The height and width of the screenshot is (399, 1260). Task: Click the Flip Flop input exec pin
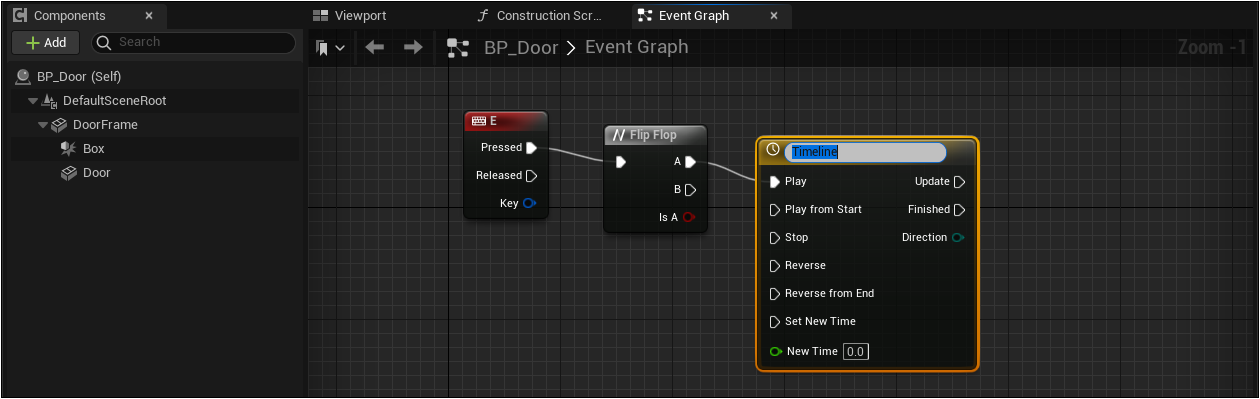pyautogui.click(x=620, y=162)
